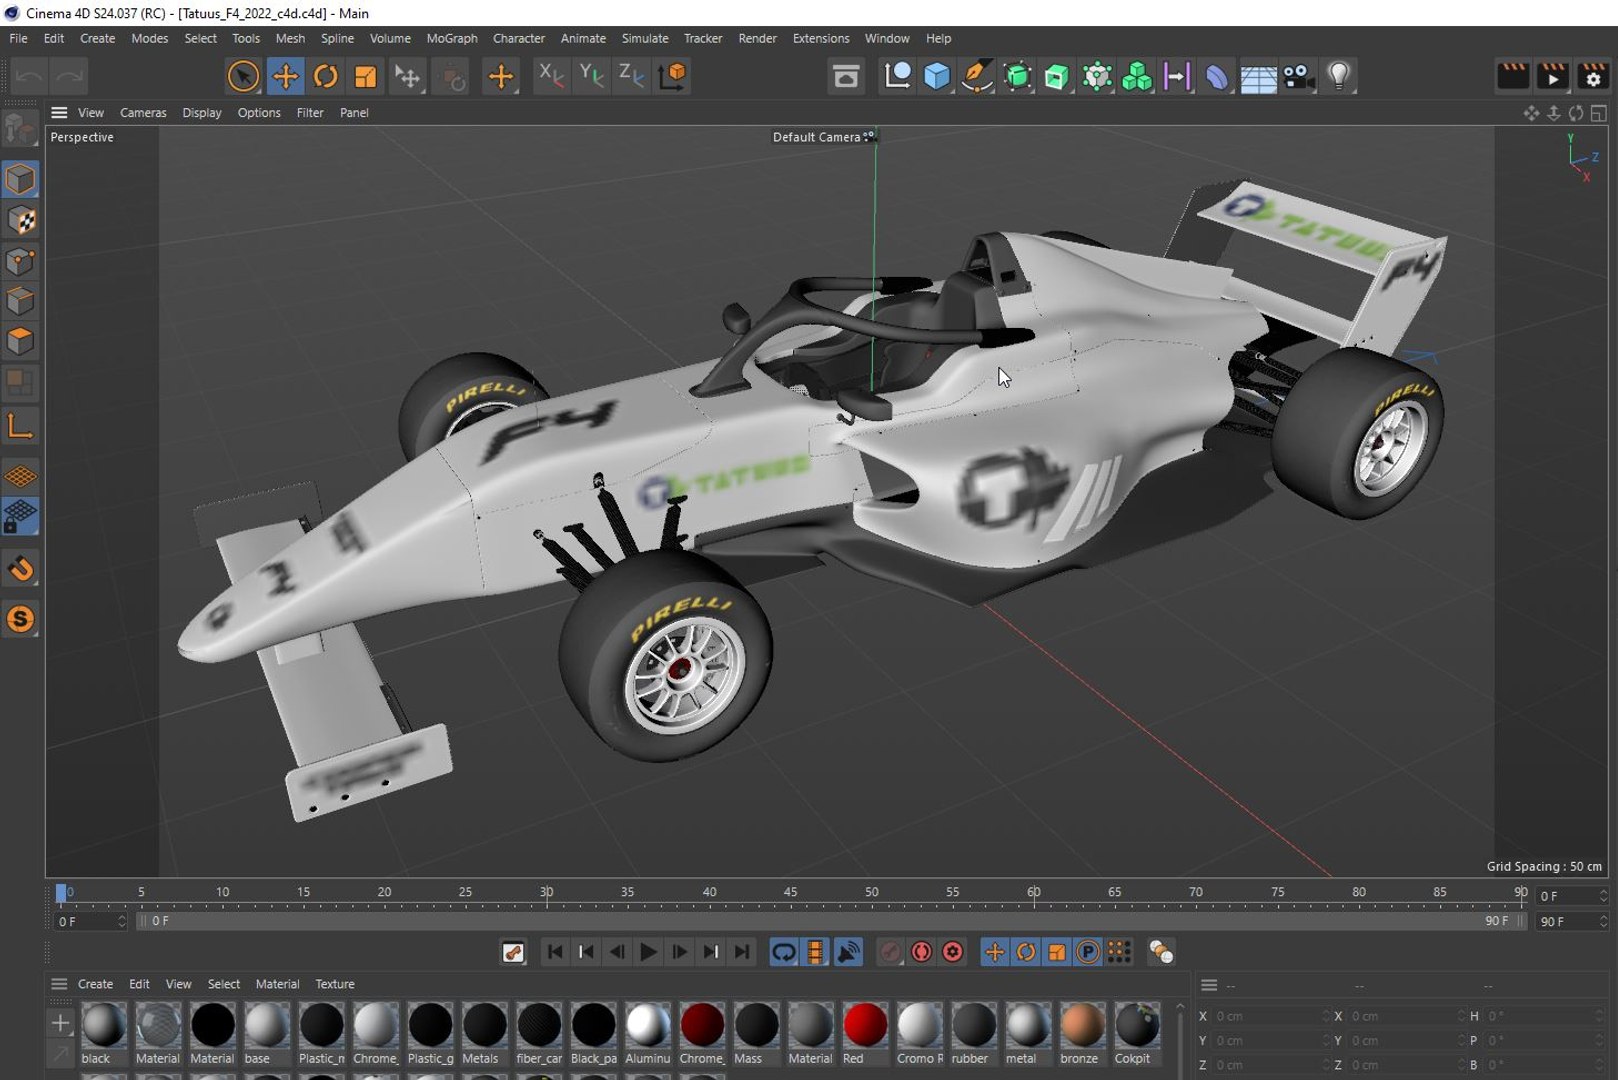This screenshot has height=1080, width=1618.
Task: Select the rubber material swatch
Action: click(973, 1025)
